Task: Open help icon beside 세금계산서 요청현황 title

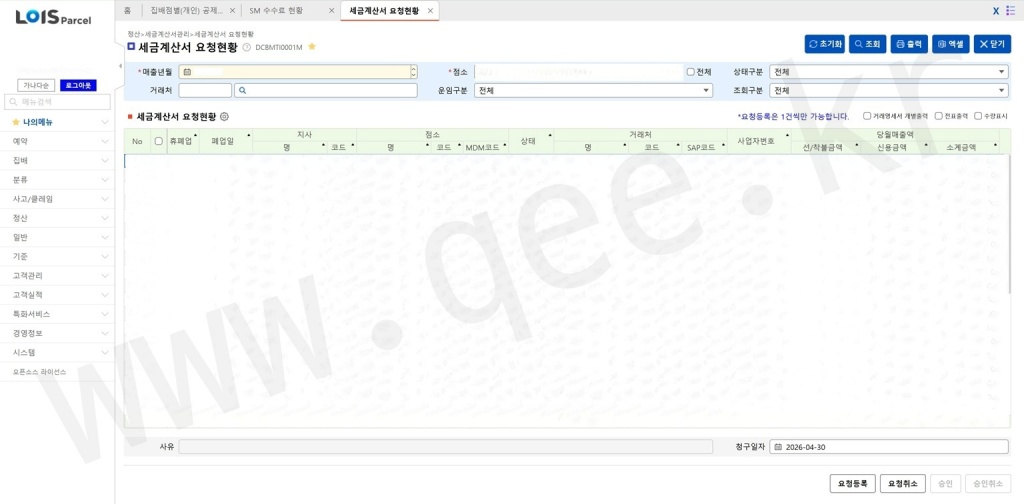Action: (x=247, y=47)
